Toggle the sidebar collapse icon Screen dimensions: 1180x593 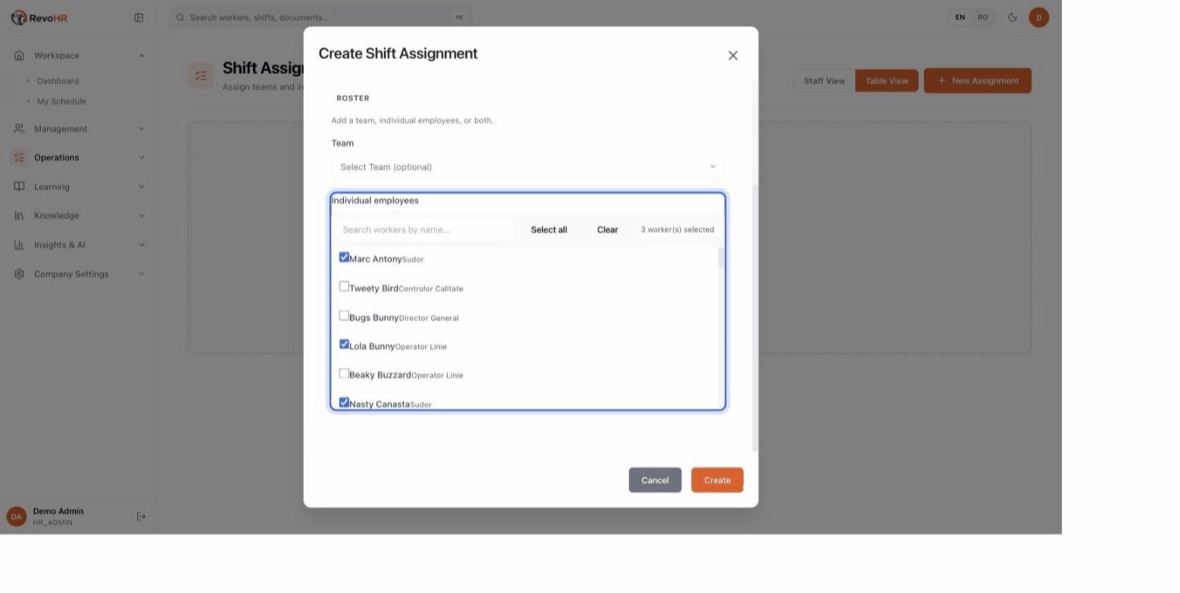(139, 17)
